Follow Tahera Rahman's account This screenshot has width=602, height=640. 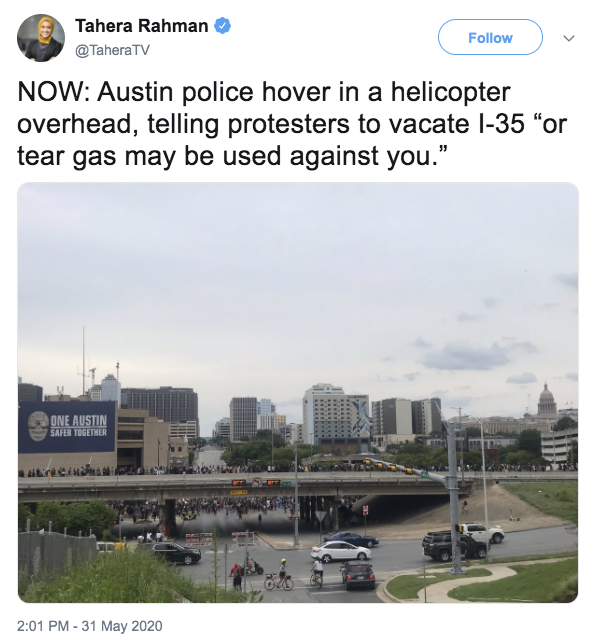(490, 37)
